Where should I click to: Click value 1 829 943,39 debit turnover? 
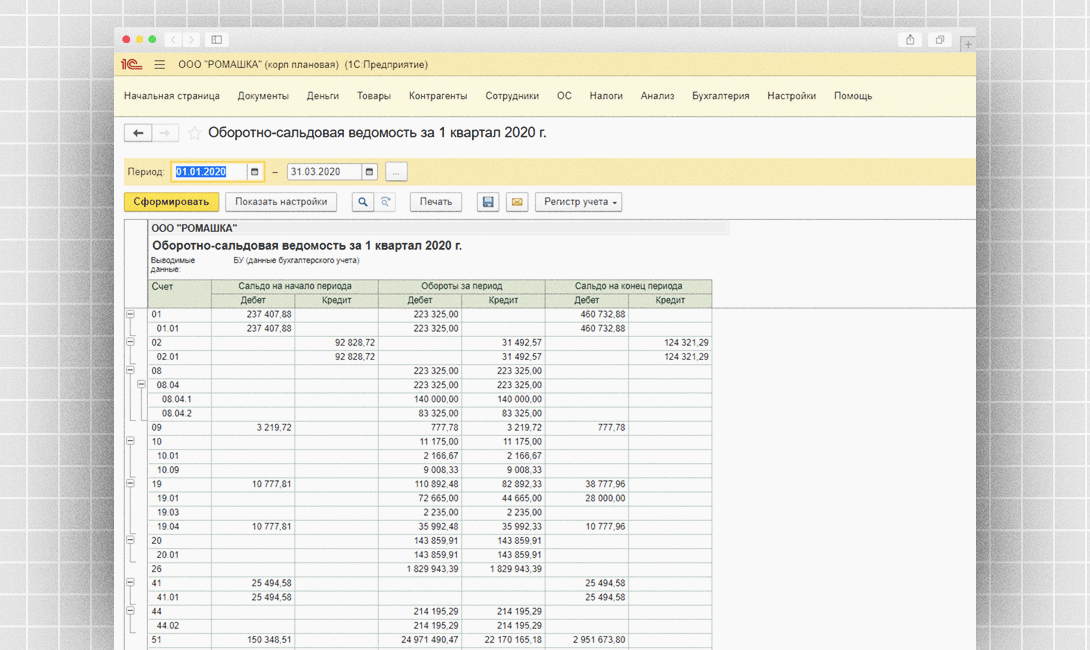click(432, 569)
